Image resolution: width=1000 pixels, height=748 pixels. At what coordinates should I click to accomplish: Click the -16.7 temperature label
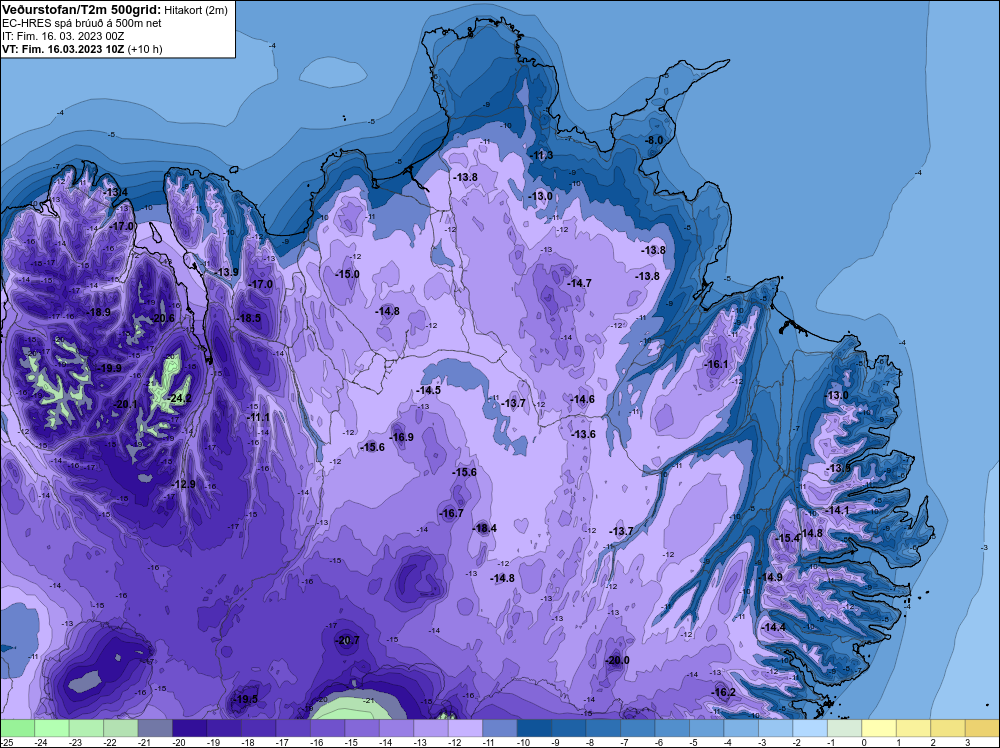pyautogui.click(x=452, y=513)
